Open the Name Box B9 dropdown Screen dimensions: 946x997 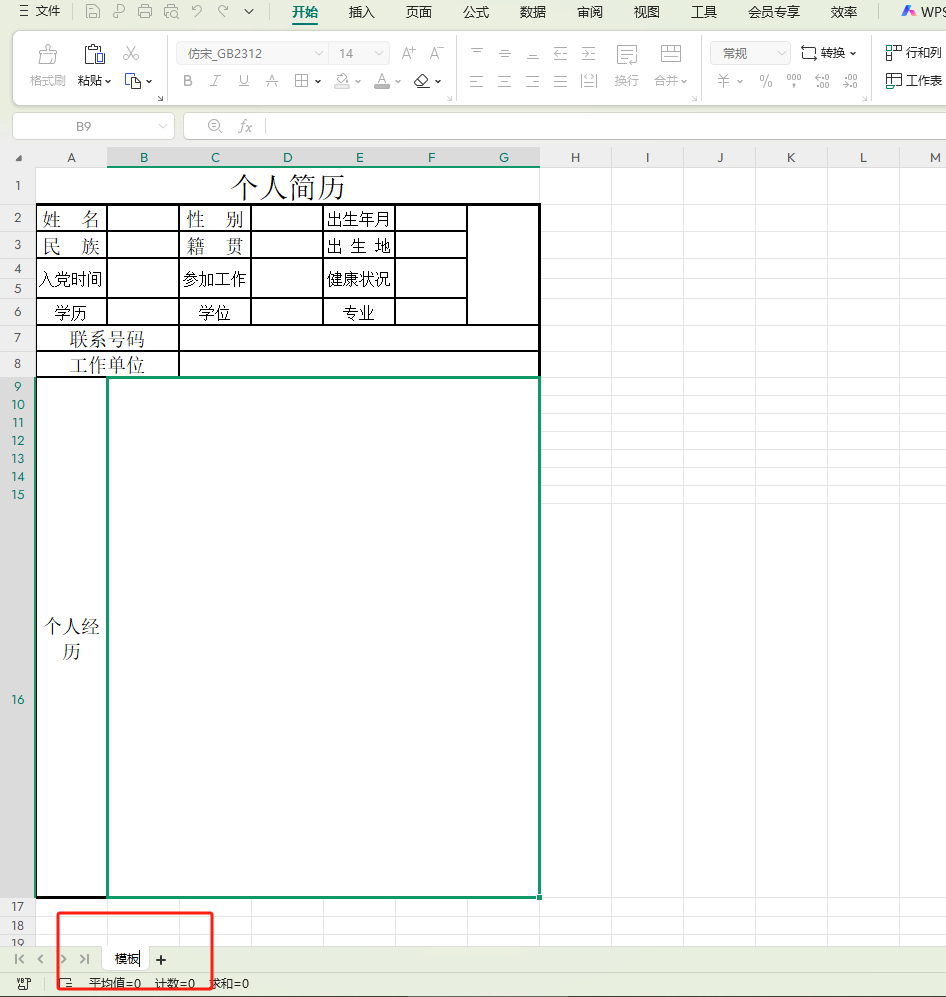tap(163, 127)
